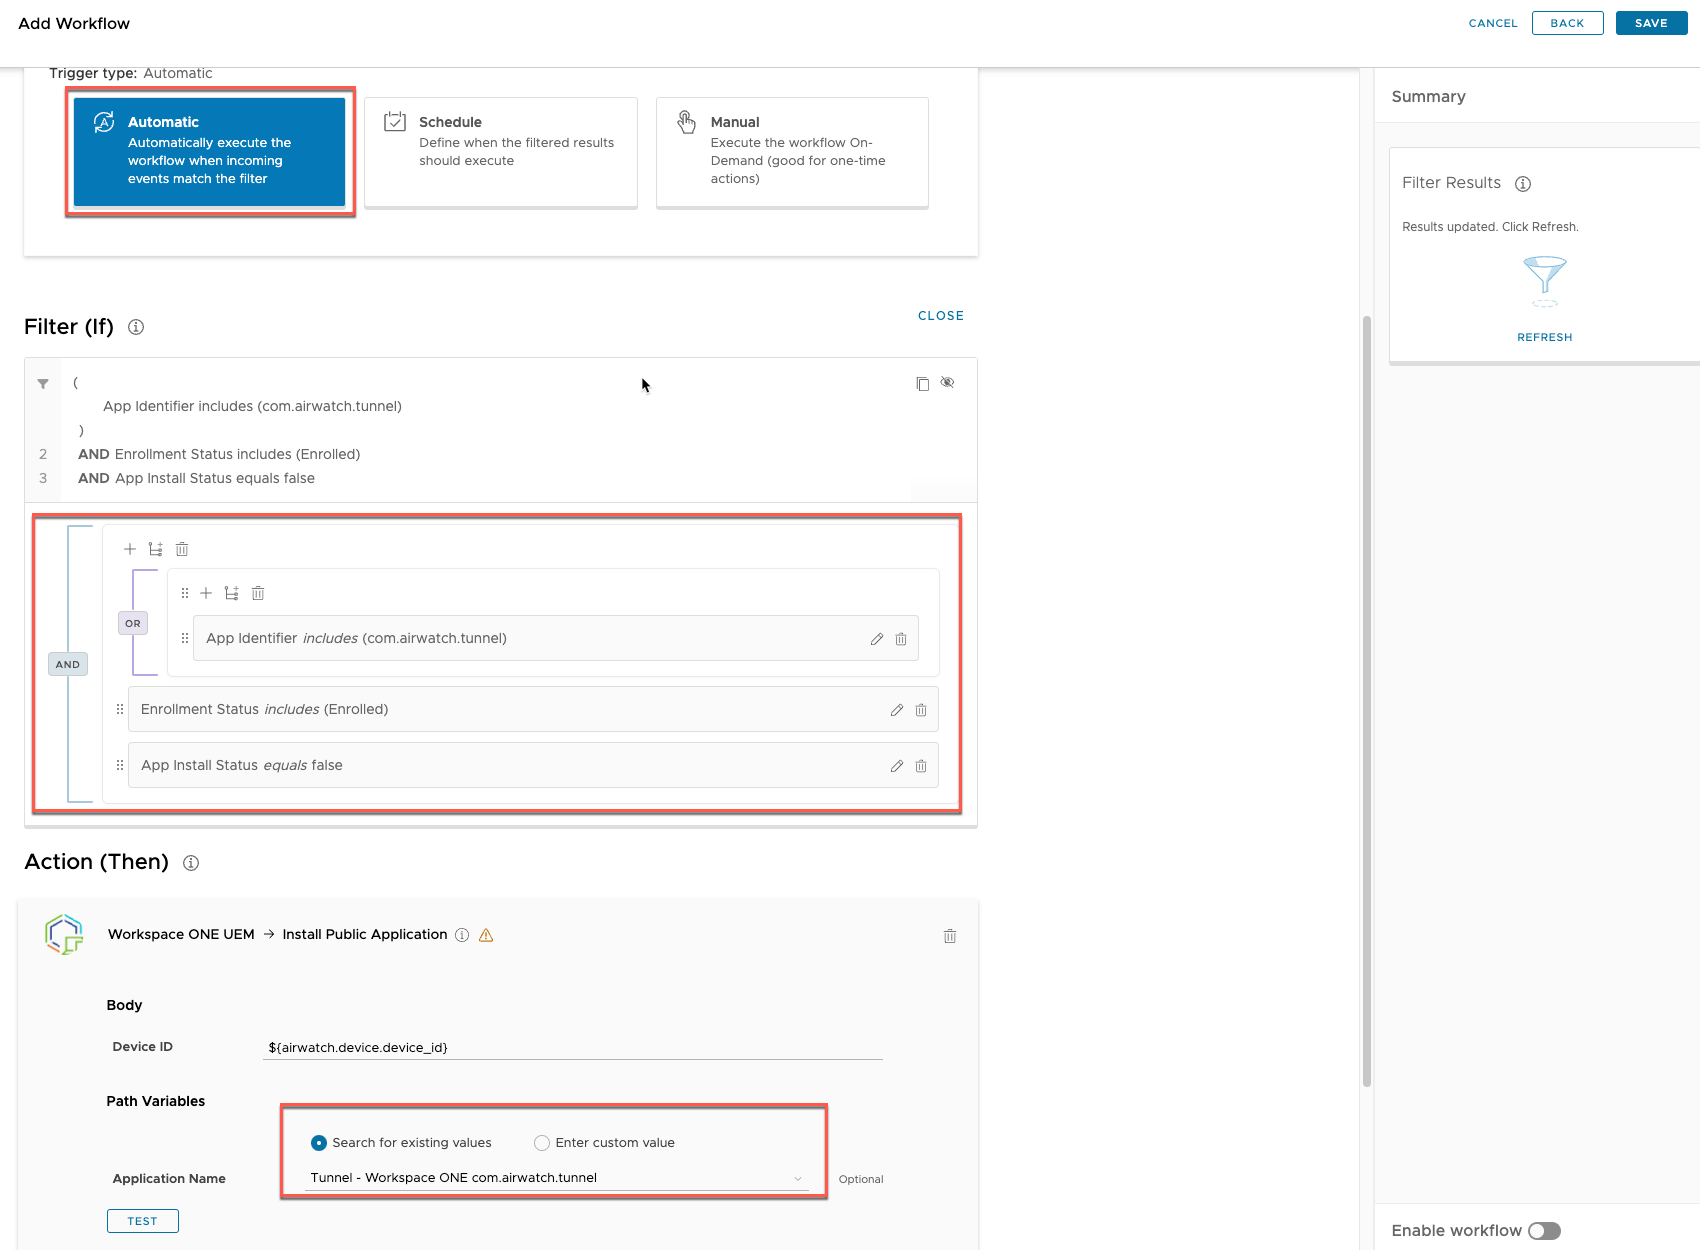Add a nested condition group
Screen dimensions: 1700x1250
pyautogui.click(x=231, y=592)
